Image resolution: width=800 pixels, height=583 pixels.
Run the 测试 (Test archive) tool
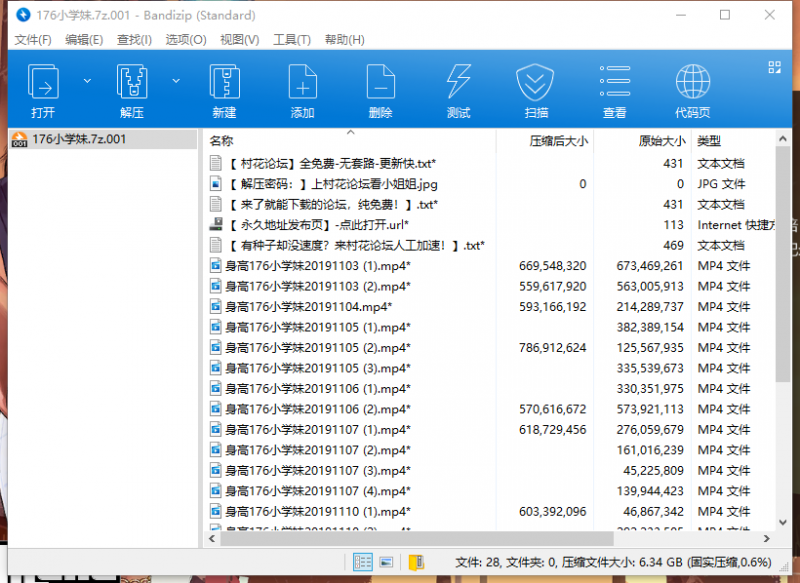(458, 89)
